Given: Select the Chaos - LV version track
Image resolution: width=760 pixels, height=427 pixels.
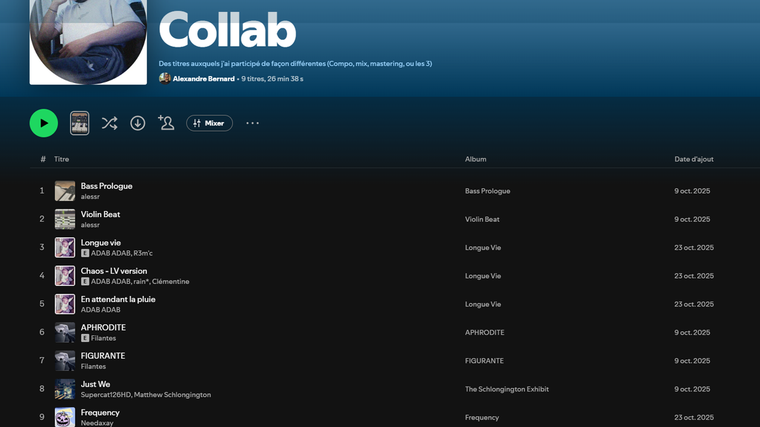Looking at the screenshot, I should tap(114, 271).
